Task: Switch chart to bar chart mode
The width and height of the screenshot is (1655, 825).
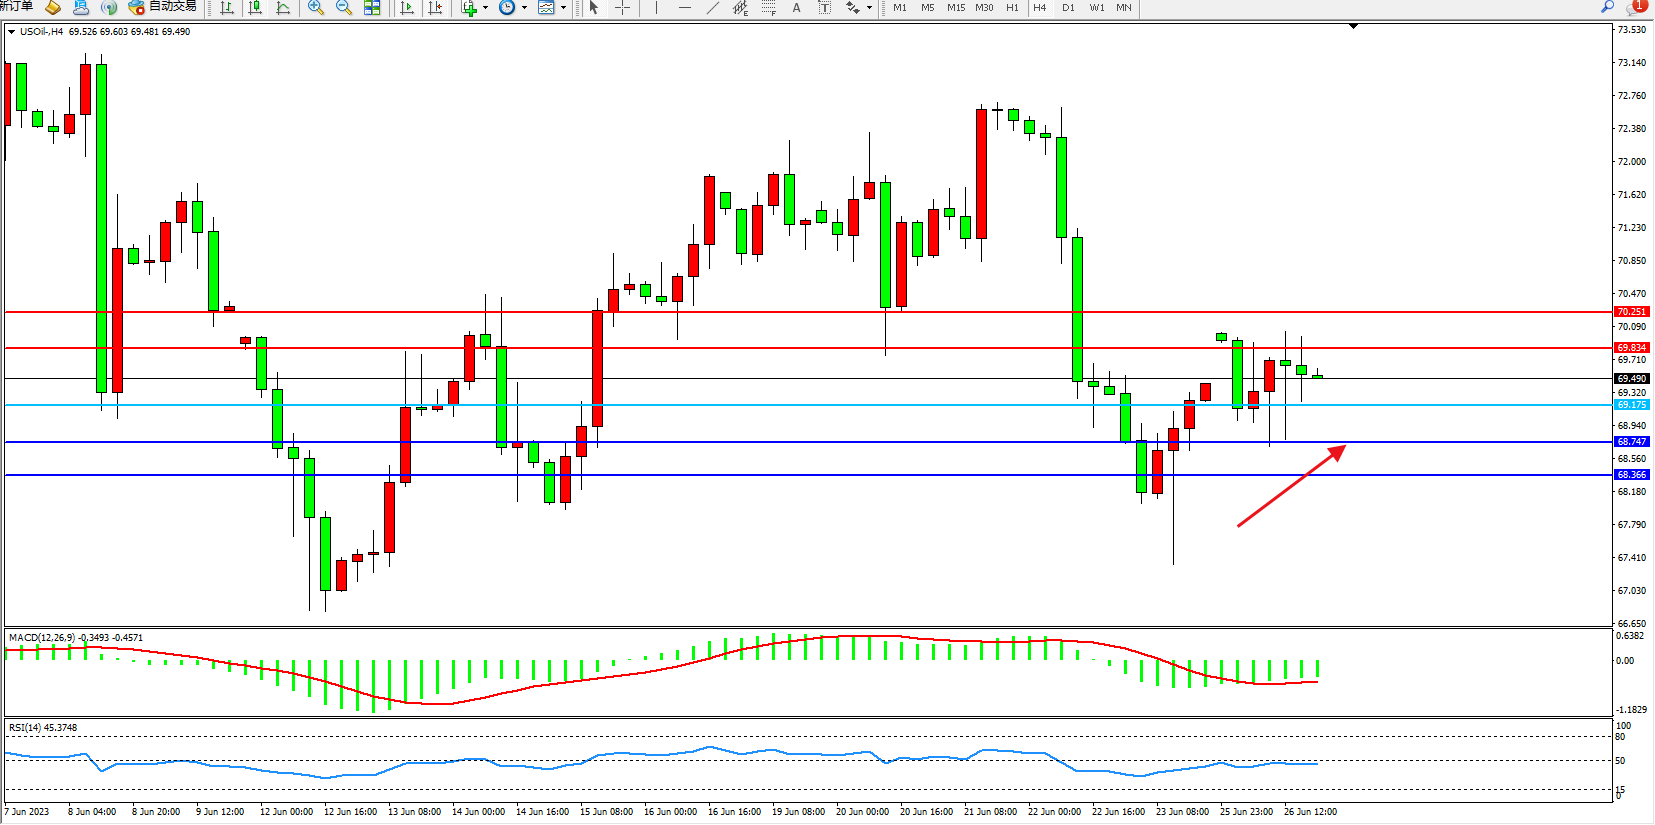Action: point(227,8)
